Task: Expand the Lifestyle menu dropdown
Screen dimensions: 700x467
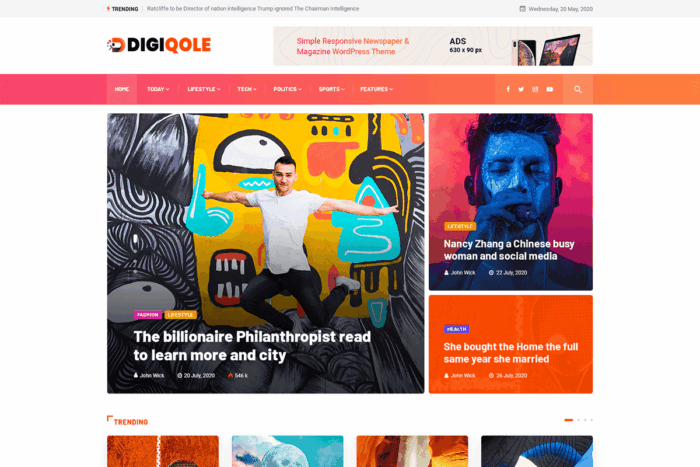Action: (204, 89)
